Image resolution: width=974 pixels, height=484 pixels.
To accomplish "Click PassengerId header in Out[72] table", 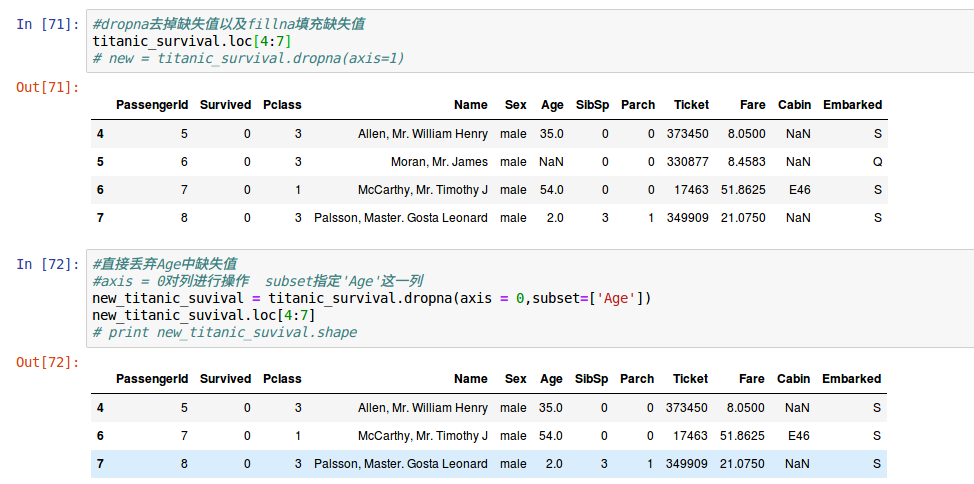I will [152, 379].
